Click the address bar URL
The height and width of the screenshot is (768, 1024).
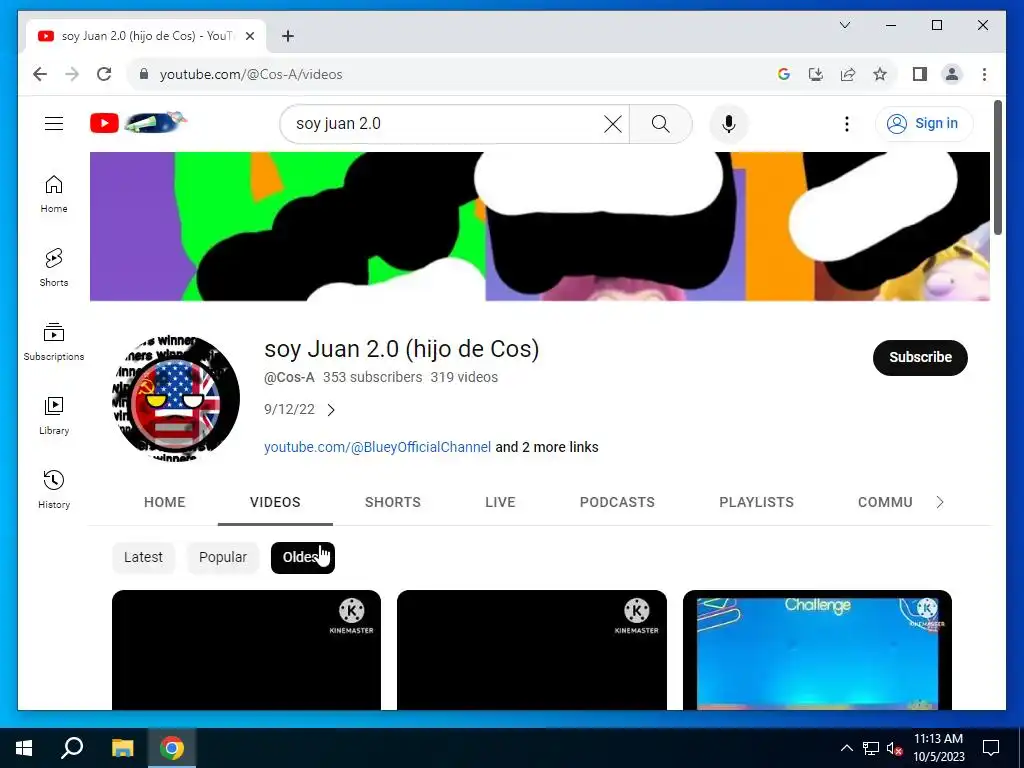(251, 74)
